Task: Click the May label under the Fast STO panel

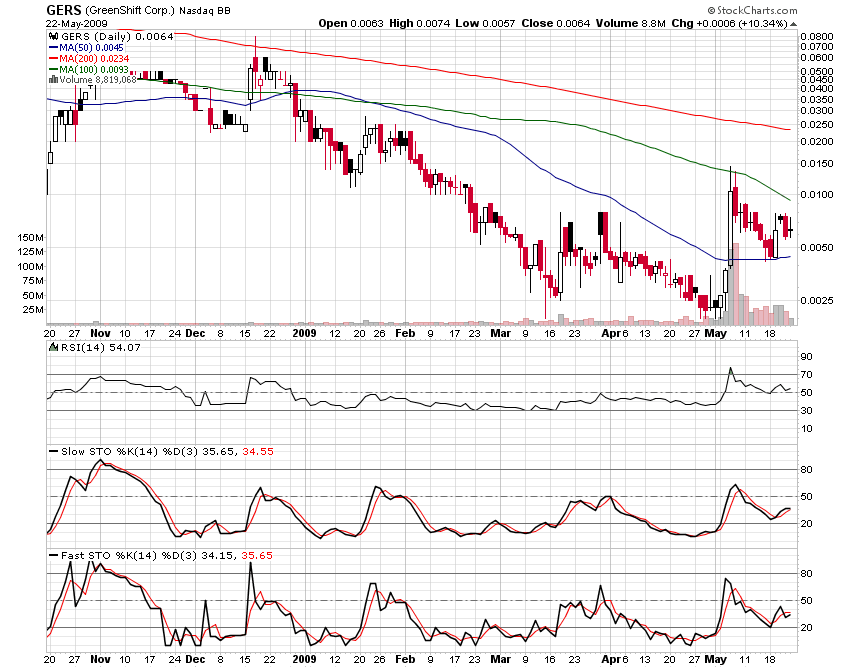Action: pos(716,659)
